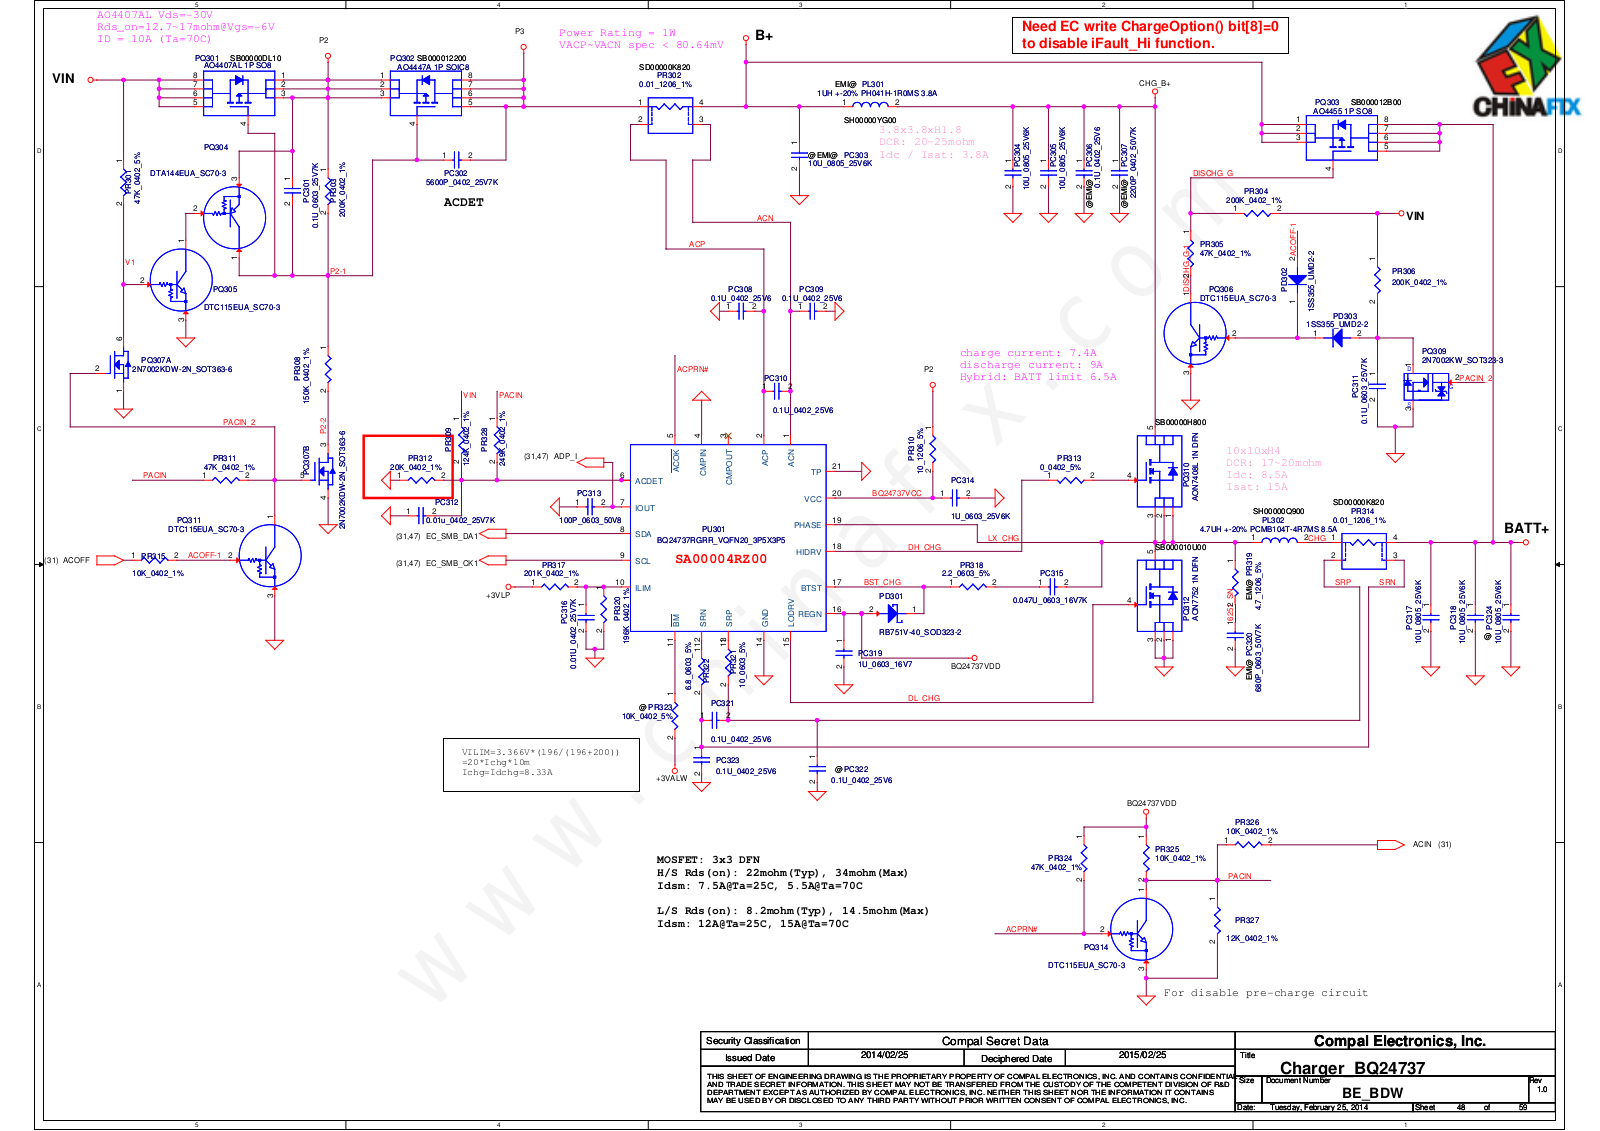This screenshot has height=1131, width=1600.
Task: Click the EC ChargeOption note box
Action: click(x=1150, y=35)
